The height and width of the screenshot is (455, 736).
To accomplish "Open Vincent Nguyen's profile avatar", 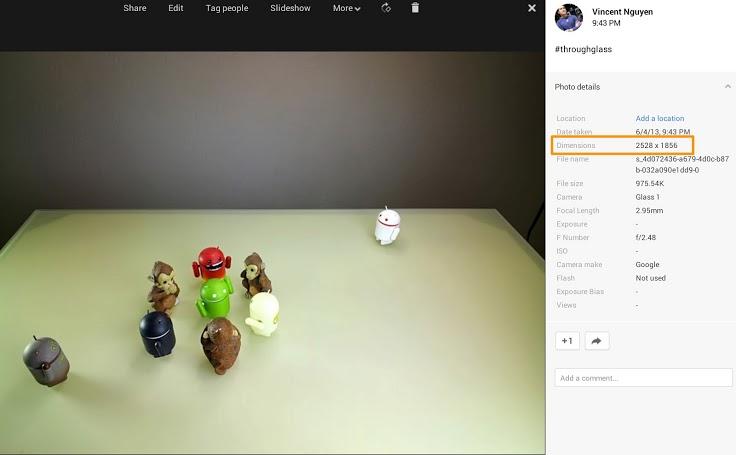I will click(x=569, y=16).
